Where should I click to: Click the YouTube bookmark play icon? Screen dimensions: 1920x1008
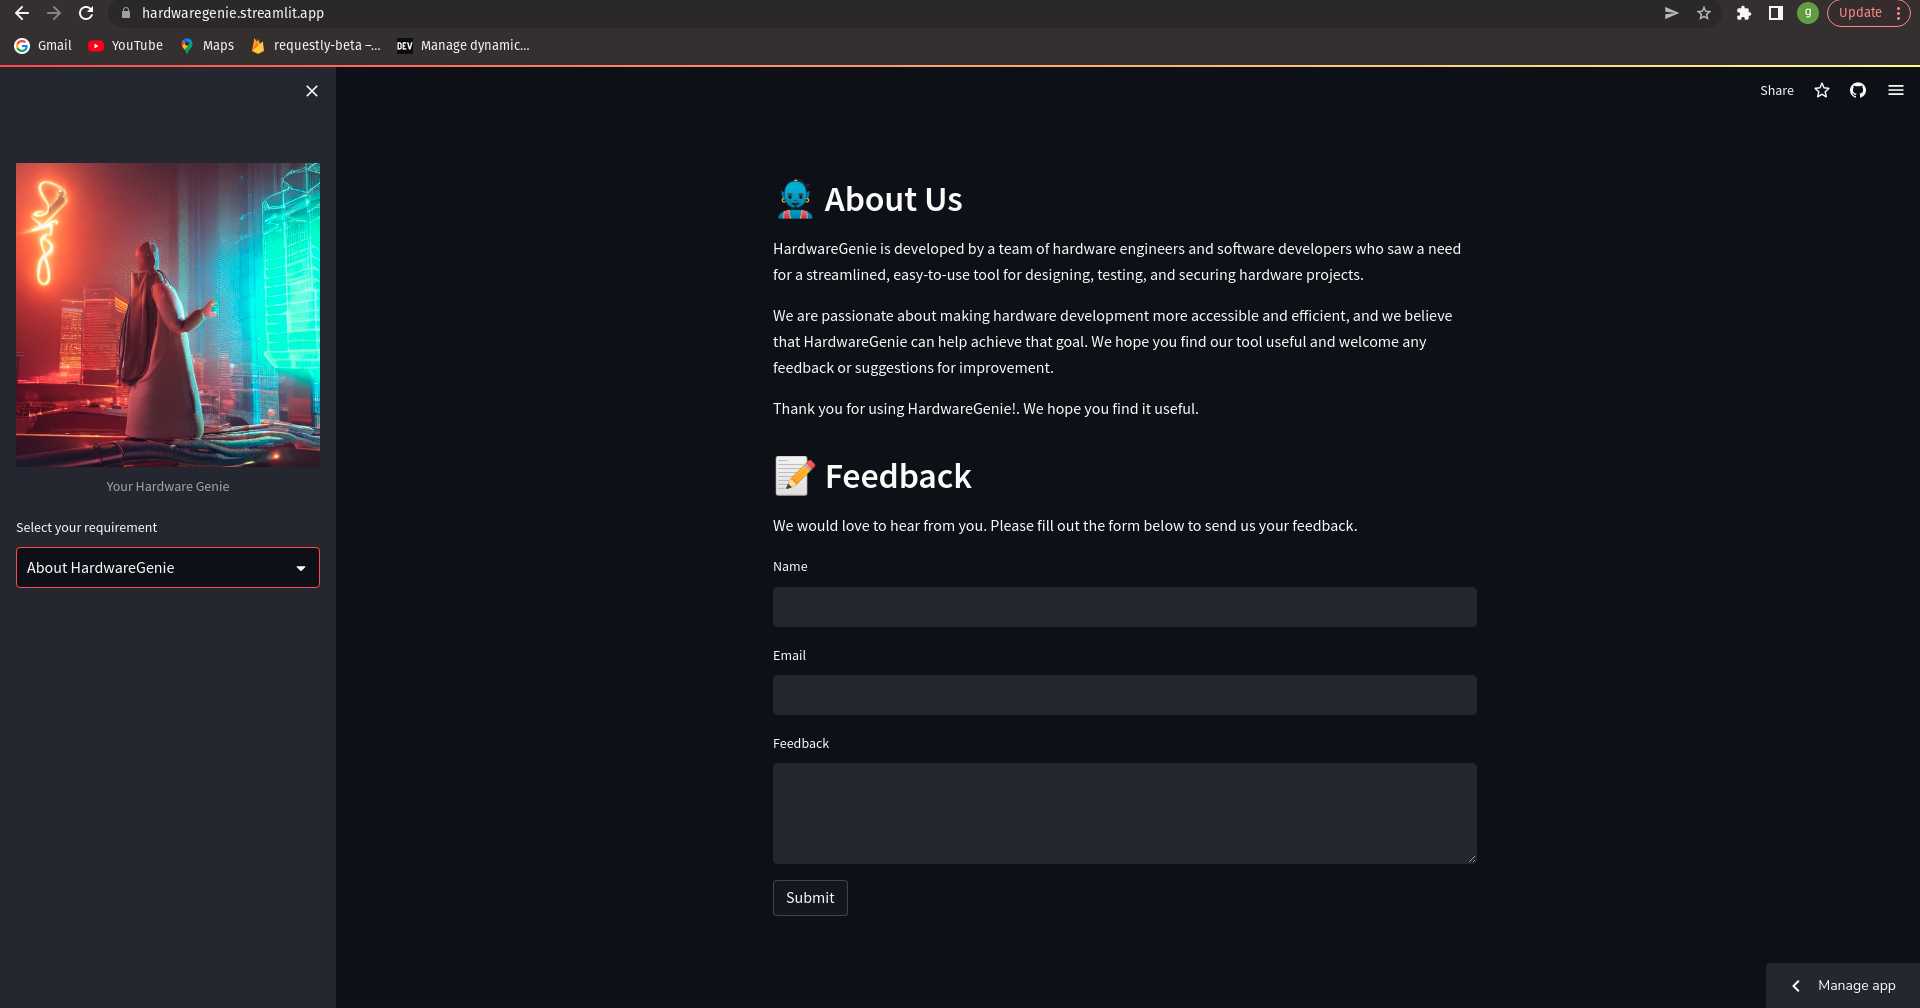96,45
